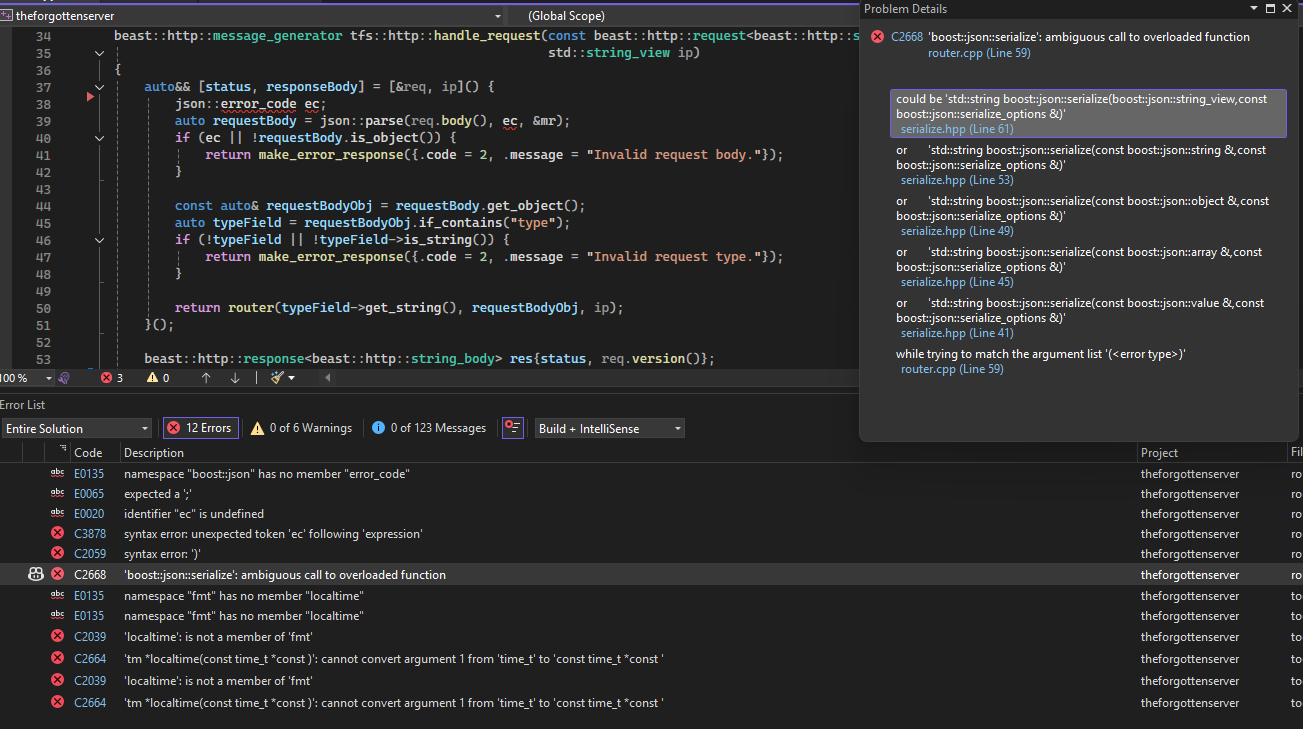Go to next issue with down arrow
Image resolution: width=1303 pixels, height=729 pixels.
point(235,378)
